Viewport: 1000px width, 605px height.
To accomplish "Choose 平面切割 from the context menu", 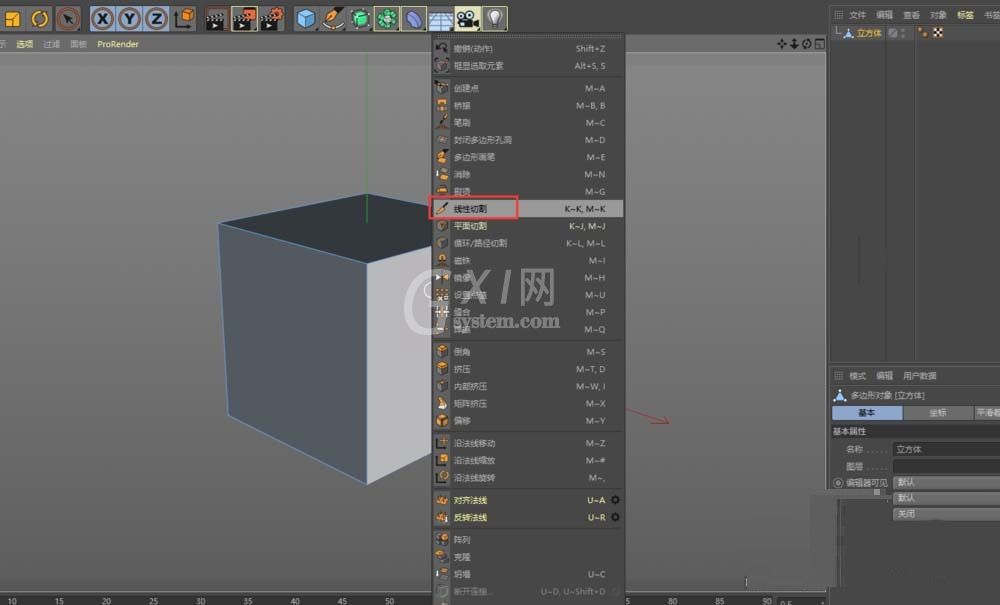I will coord(527,226).
